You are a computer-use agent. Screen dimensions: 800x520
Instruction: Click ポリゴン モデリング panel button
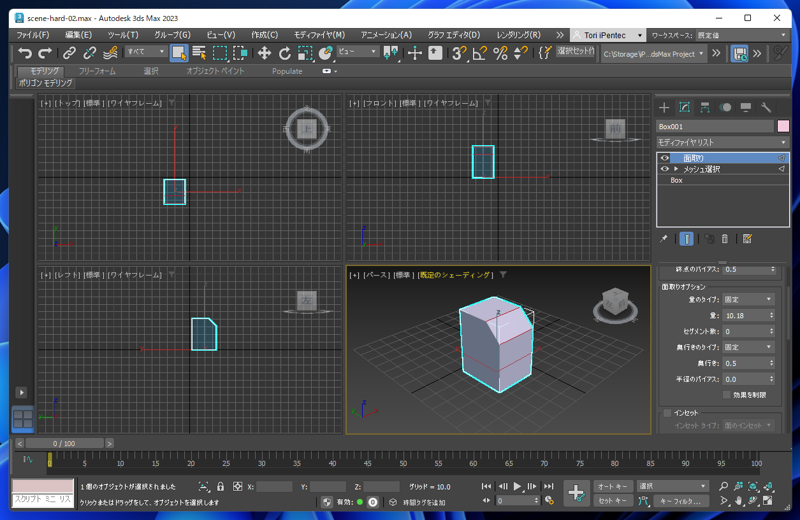45,83
